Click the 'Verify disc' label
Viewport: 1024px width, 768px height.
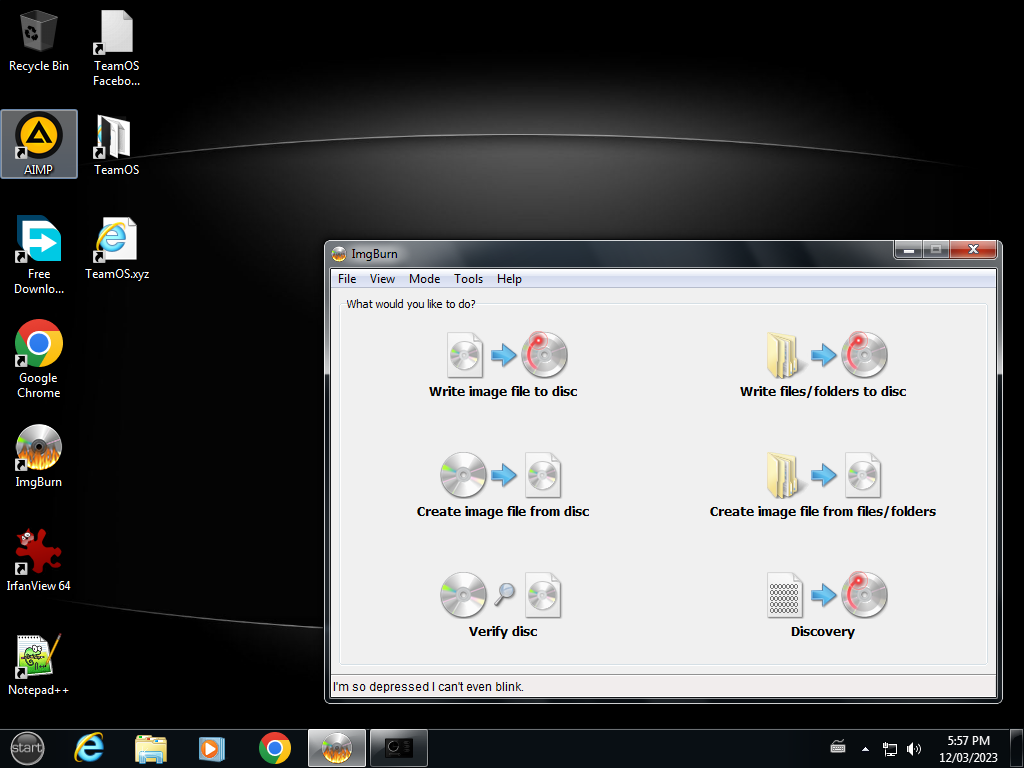(x=503, y=632)
